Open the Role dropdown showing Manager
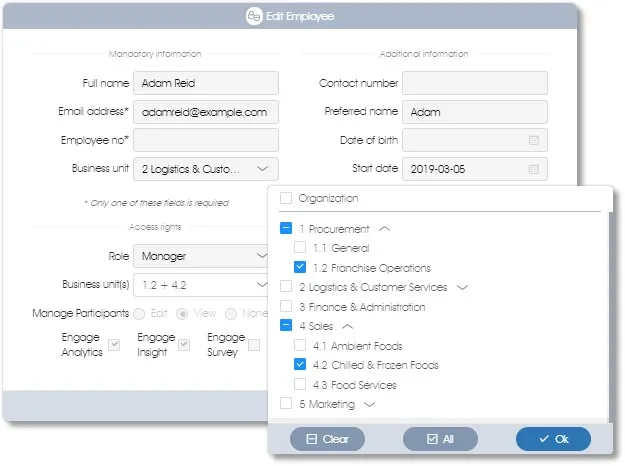625x466 pixels. point(262,256)
